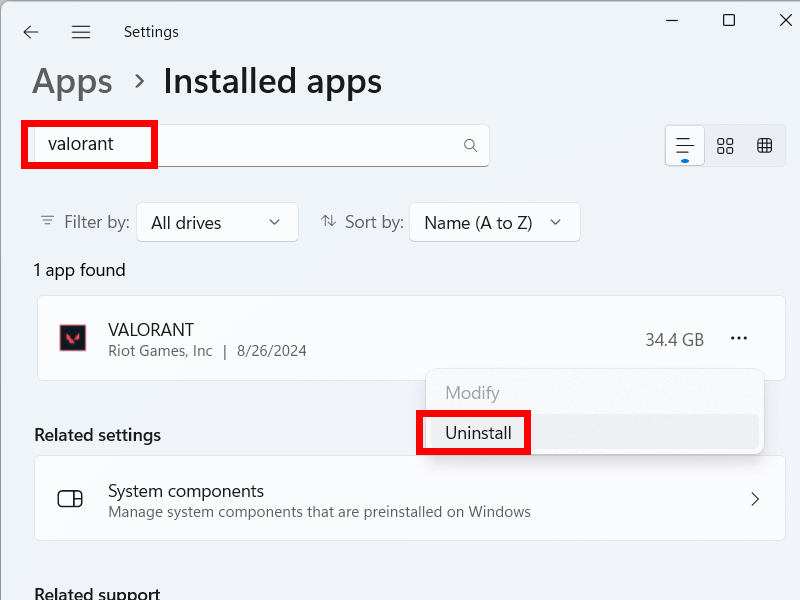The width and height of the screenshot is (800, 600).
Task: Navigate to Apps via the breadcrumb link
Action: pyautogui.click(x=71, y=81)
